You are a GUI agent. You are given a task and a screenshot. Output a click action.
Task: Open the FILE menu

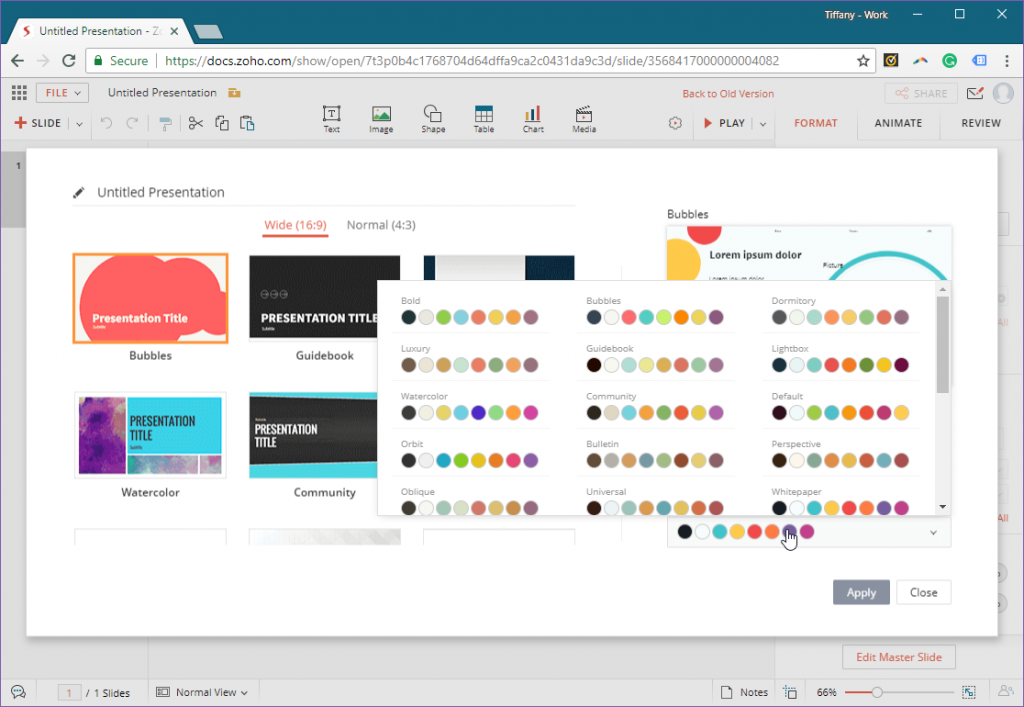click(x=61, y=92)
